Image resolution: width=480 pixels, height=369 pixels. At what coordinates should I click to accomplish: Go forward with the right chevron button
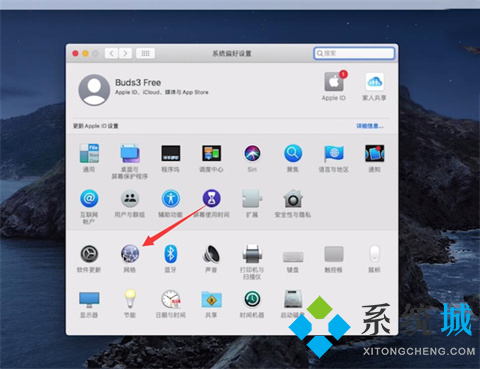(125, 53)
